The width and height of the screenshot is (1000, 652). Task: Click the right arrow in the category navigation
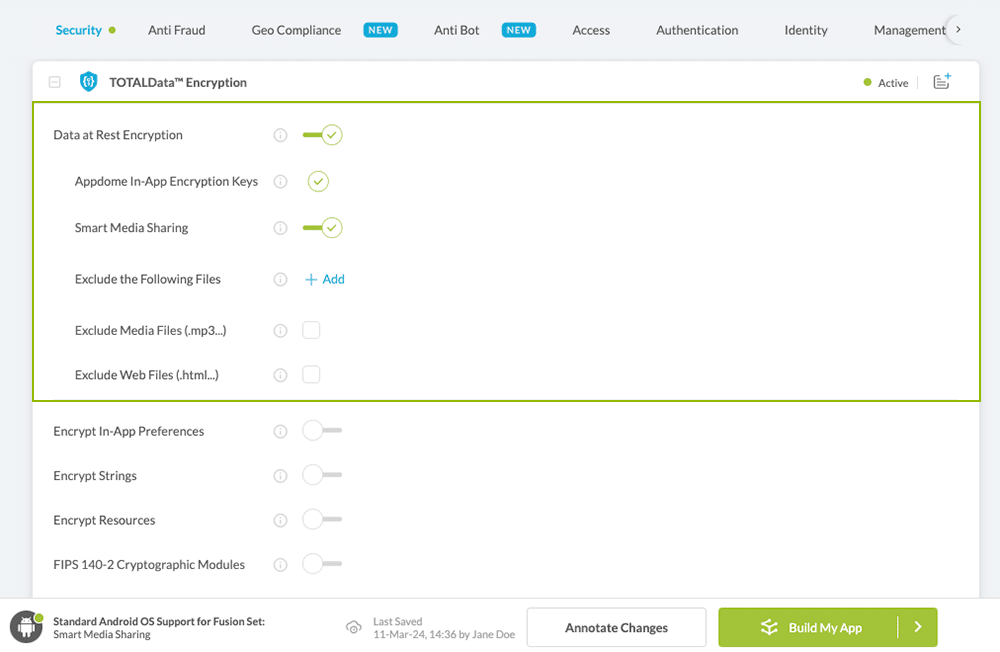pyautogui.click(x=957, y=30)
